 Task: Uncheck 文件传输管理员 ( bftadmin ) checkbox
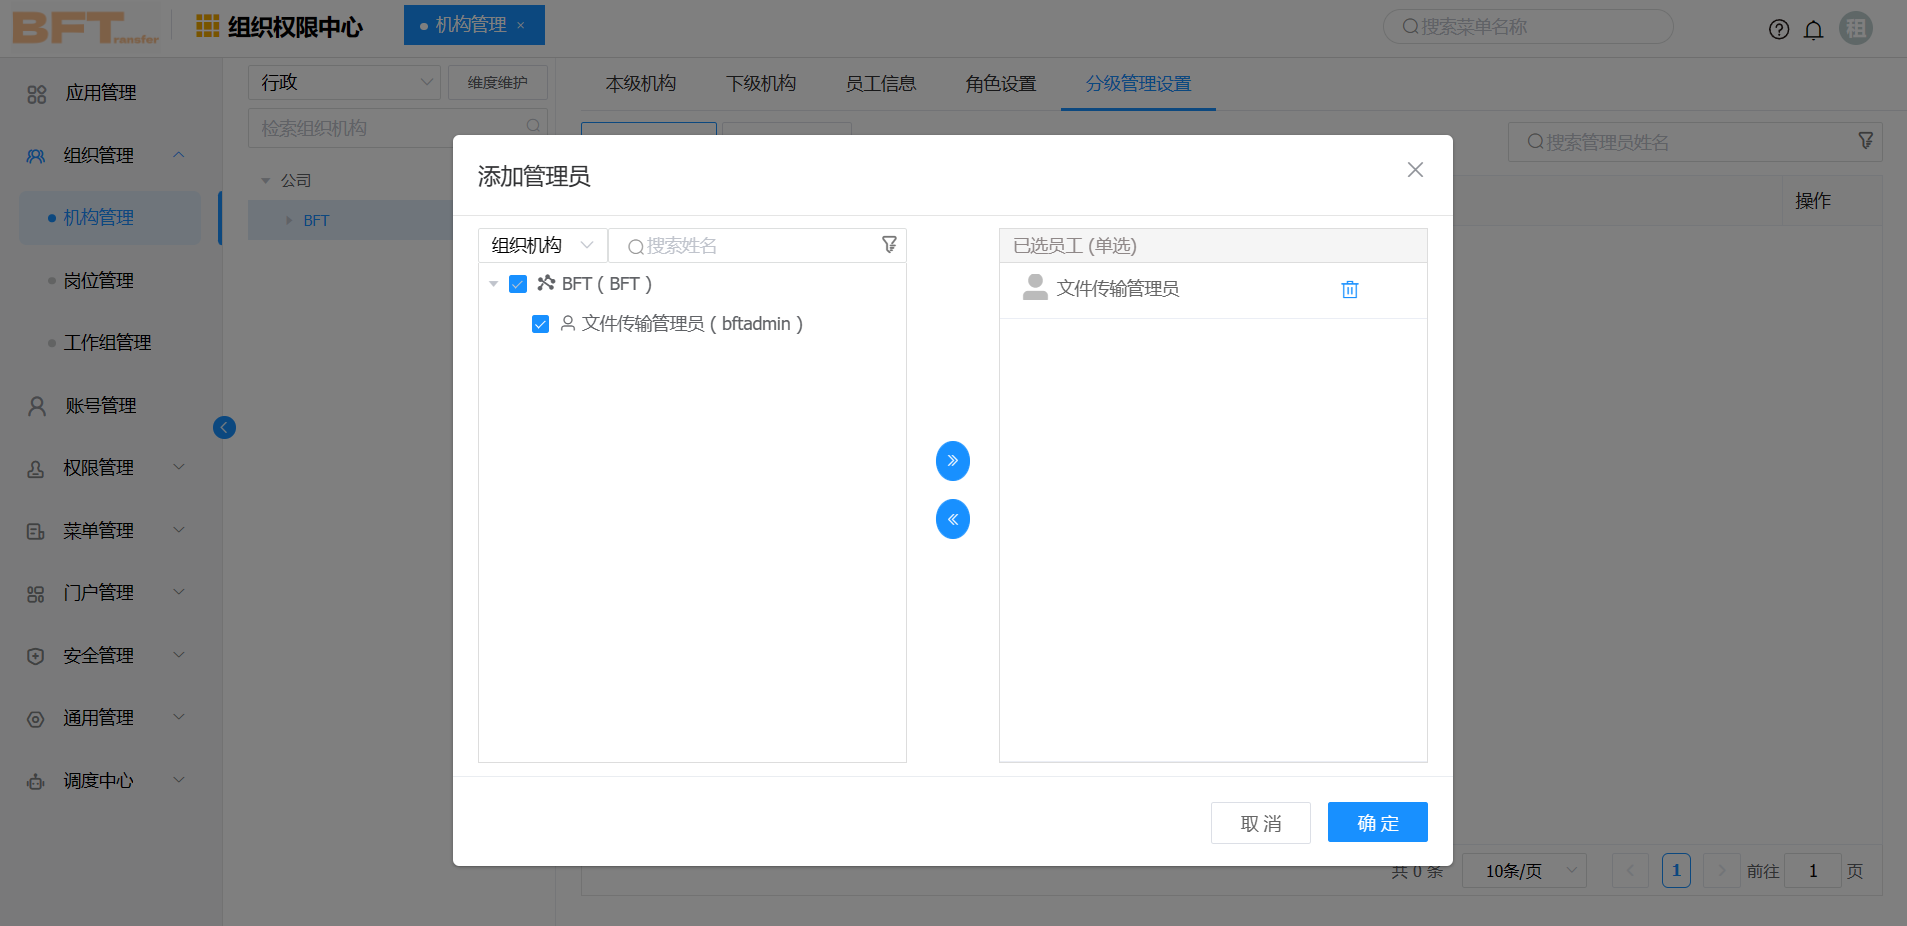540,323
